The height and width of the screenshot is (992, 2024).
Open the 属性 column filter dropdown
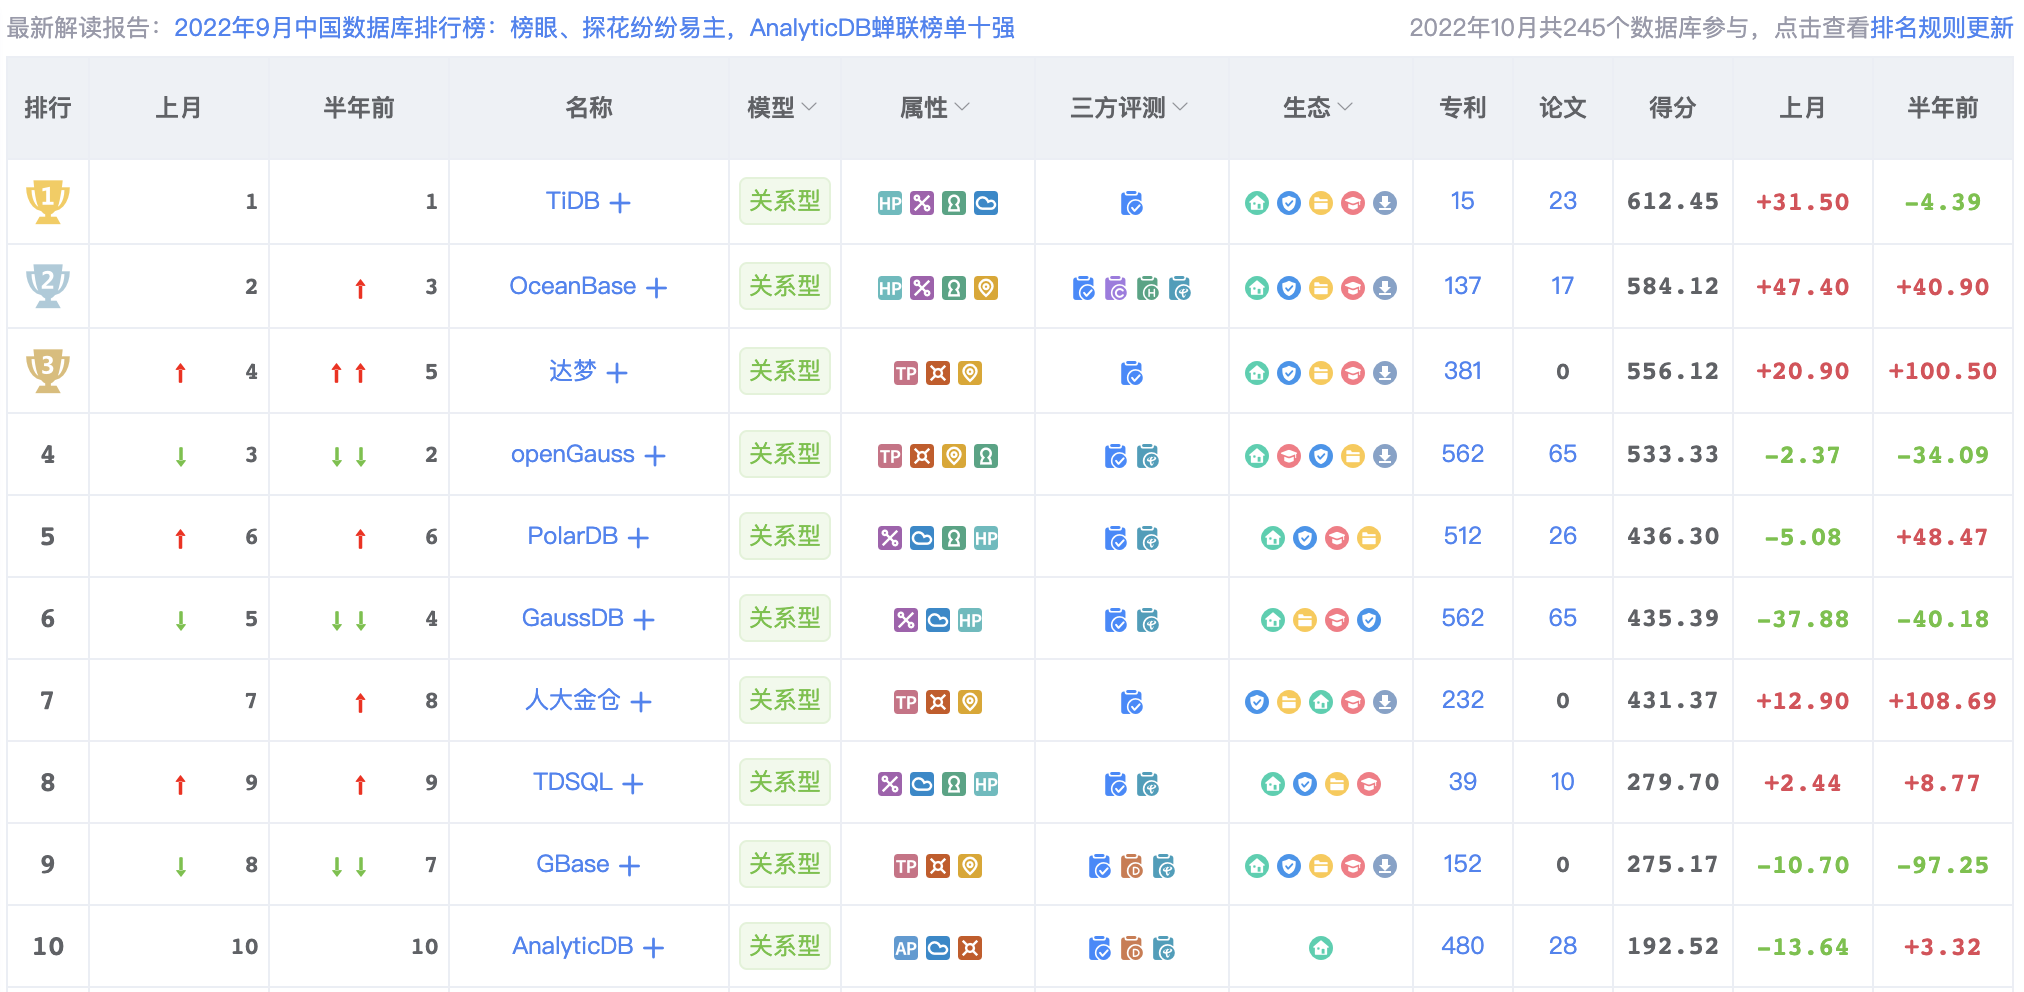tap(962, 107)
